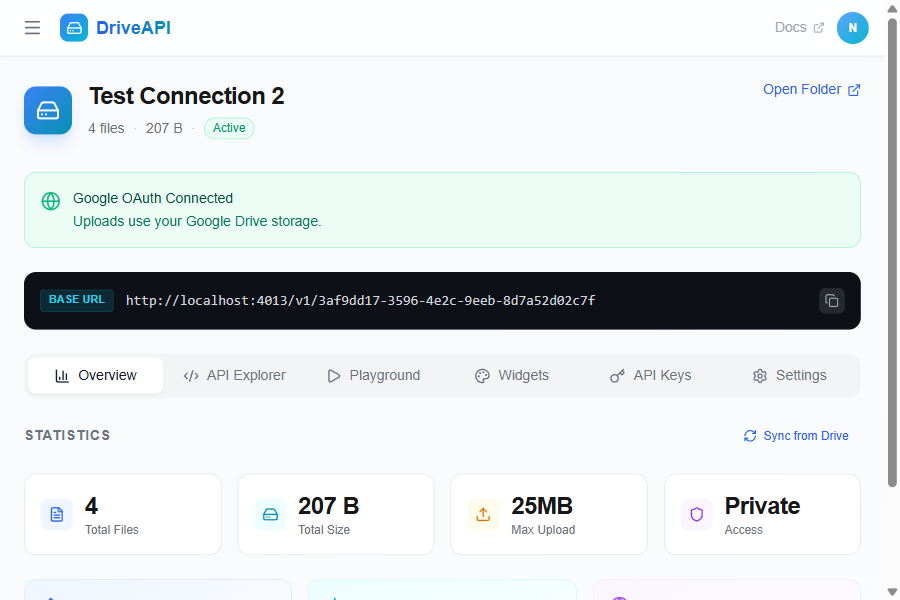Click the N user avatar
This screenshot has width=900, height=600.
(x=852, y=27)
